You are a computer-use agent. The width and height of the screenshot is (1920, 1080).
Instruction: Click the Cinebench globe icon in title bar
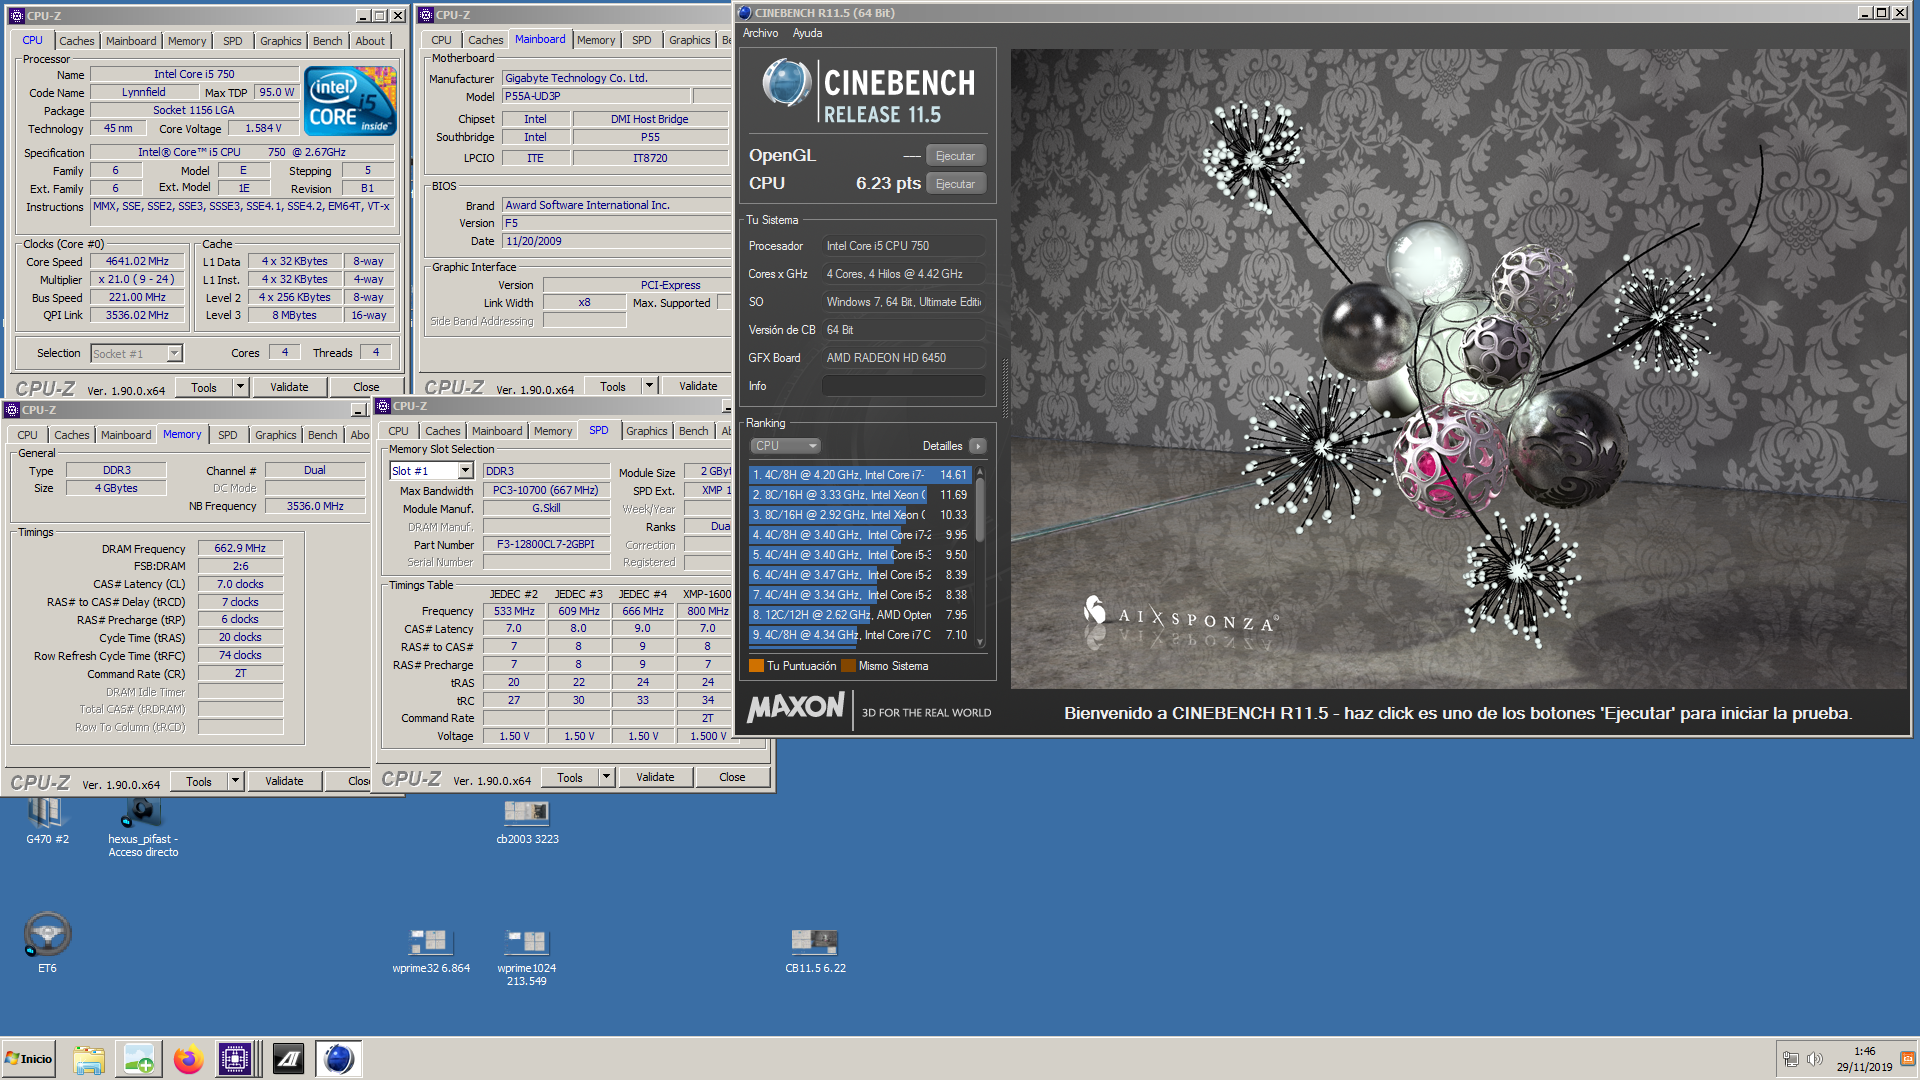coord(744,13)
